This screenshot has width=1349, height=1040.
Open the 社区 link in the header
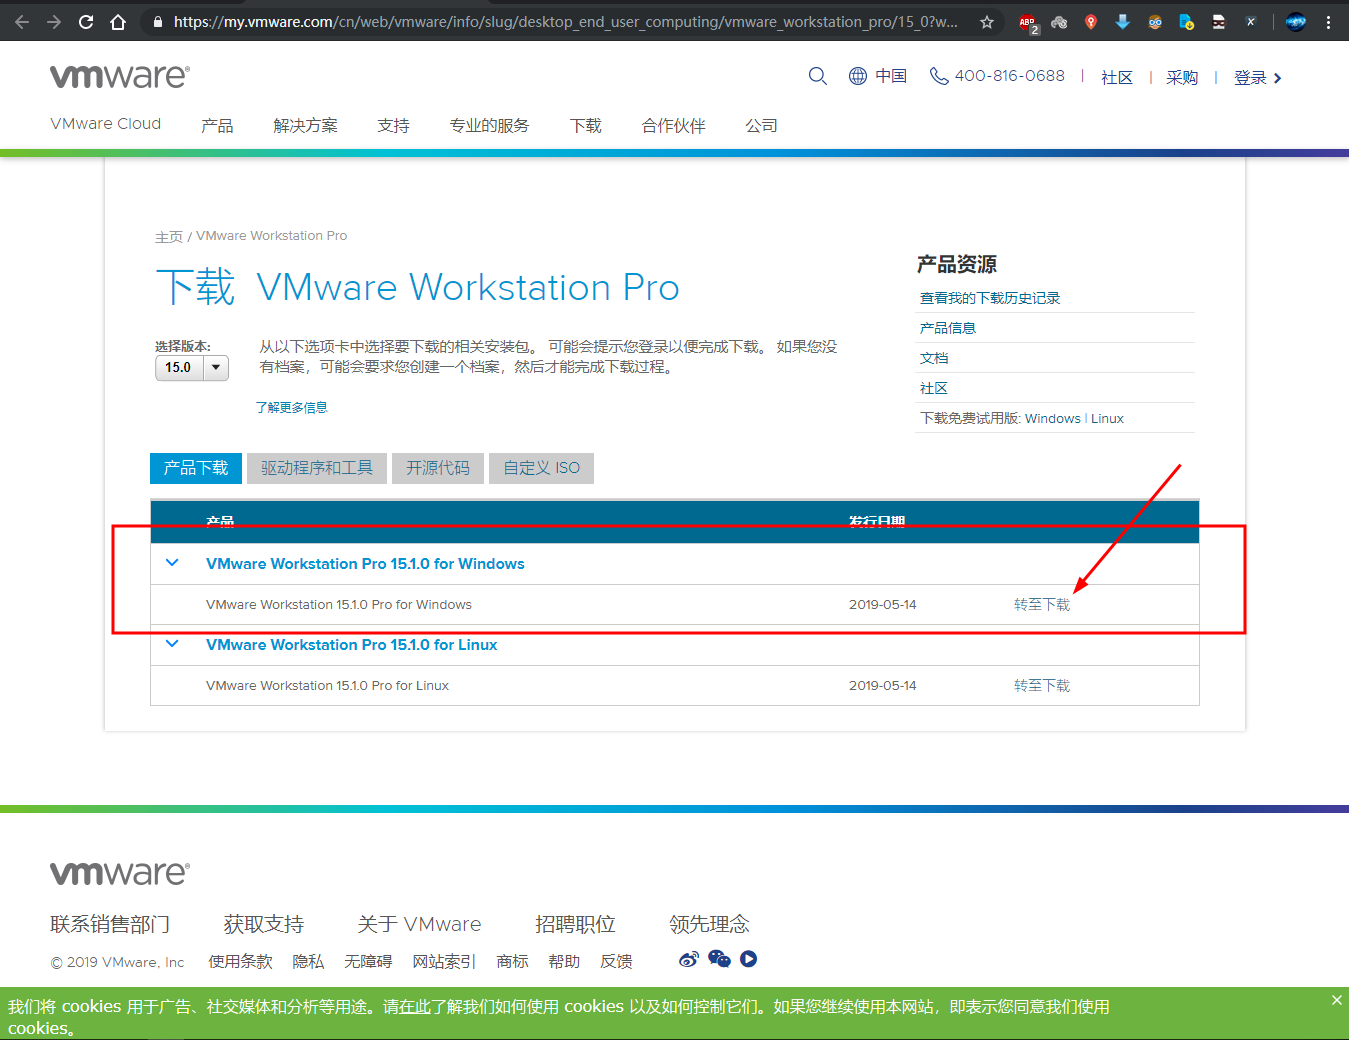1117,77
